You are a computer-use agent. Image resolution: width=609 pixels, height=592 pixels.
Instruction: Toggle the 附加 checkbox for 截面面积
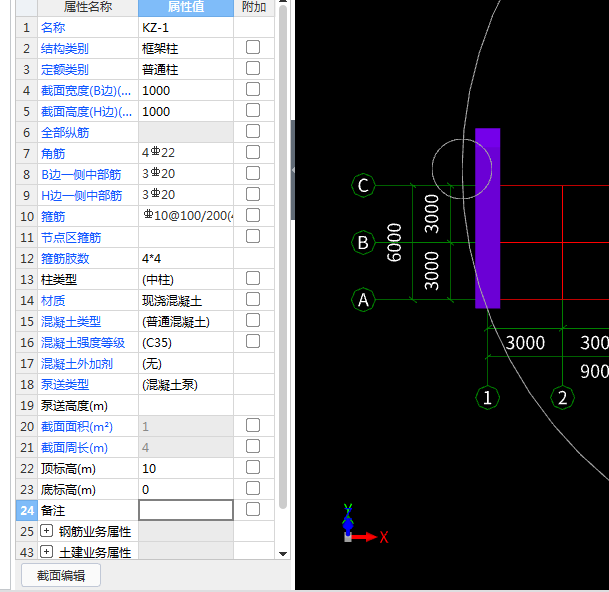point(253,425)
